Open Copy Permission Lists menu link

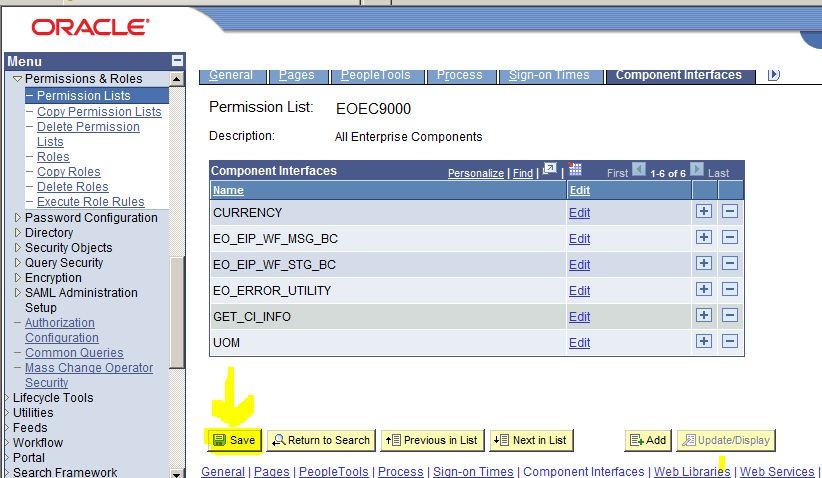[99, 112]
